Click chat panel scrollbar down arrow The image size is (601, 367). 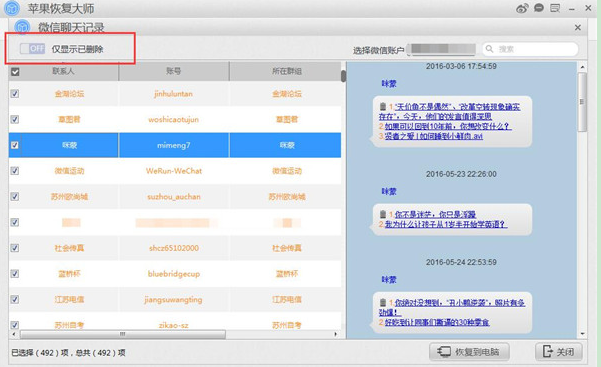pyautogui.click(x=582, y=334)
